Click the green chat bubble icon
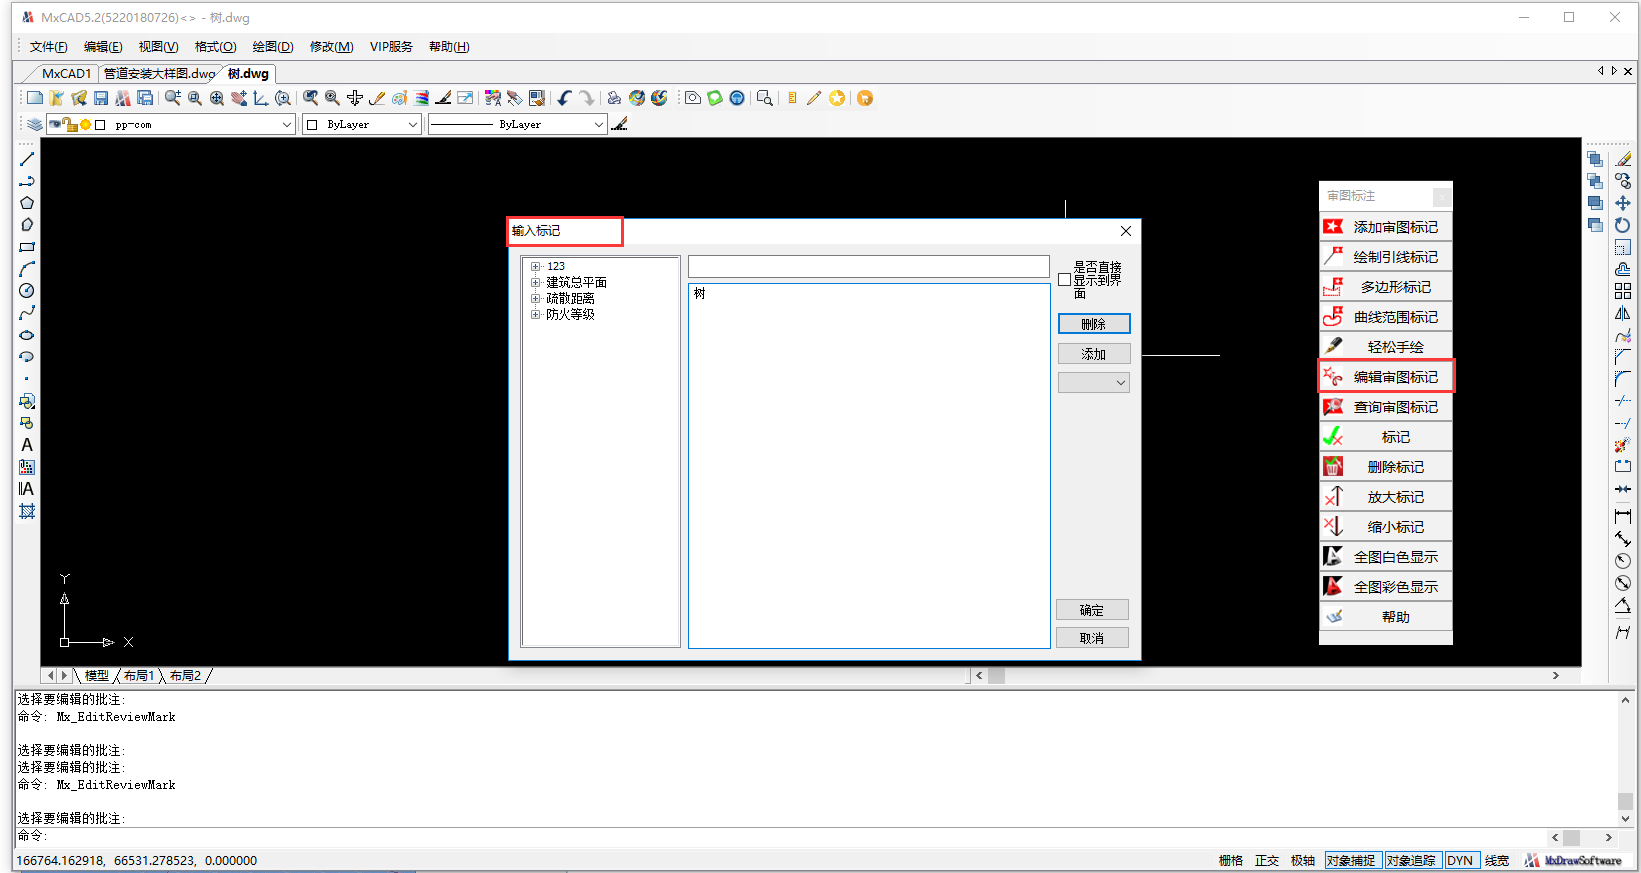Image resolution: width=1641 pixels, height=873 pixels. (x=715, y=98)
